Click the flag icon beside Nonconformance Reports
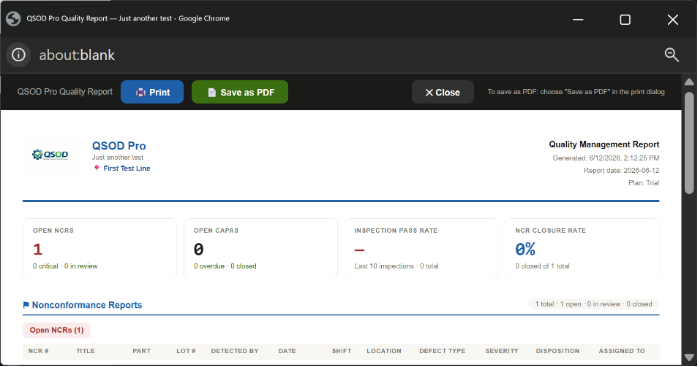Screen dimensions: 700x367 pyautogui.click(x=26, y=305)
